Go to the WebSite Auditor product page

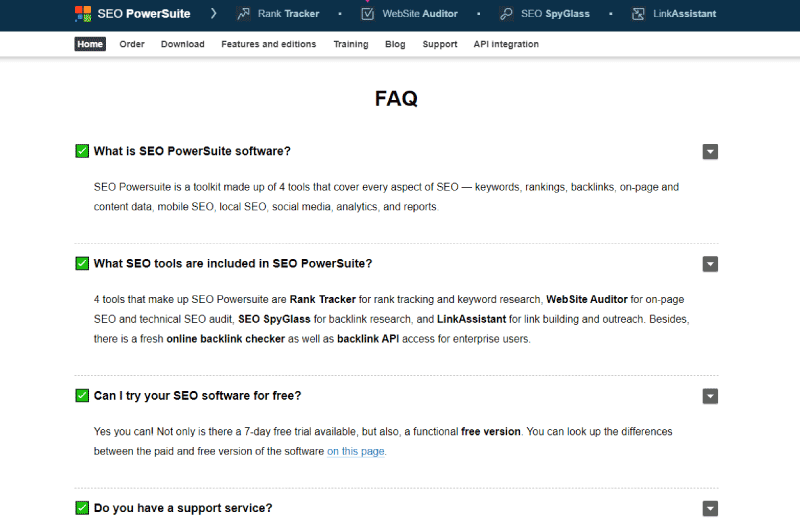pyautogui.click(x=420, y=14)
